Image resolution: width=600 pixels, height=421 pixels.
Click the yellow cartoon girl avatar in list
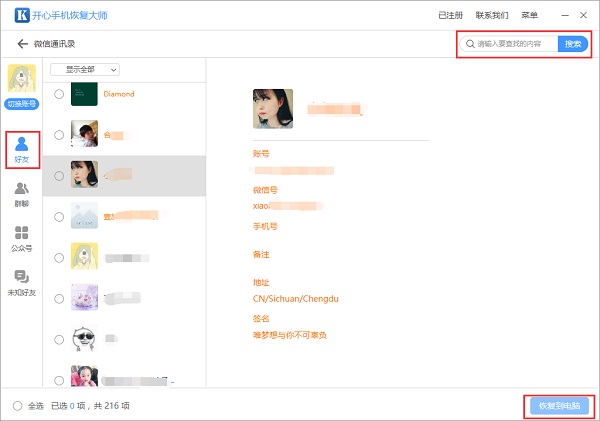tap(84, 256)
